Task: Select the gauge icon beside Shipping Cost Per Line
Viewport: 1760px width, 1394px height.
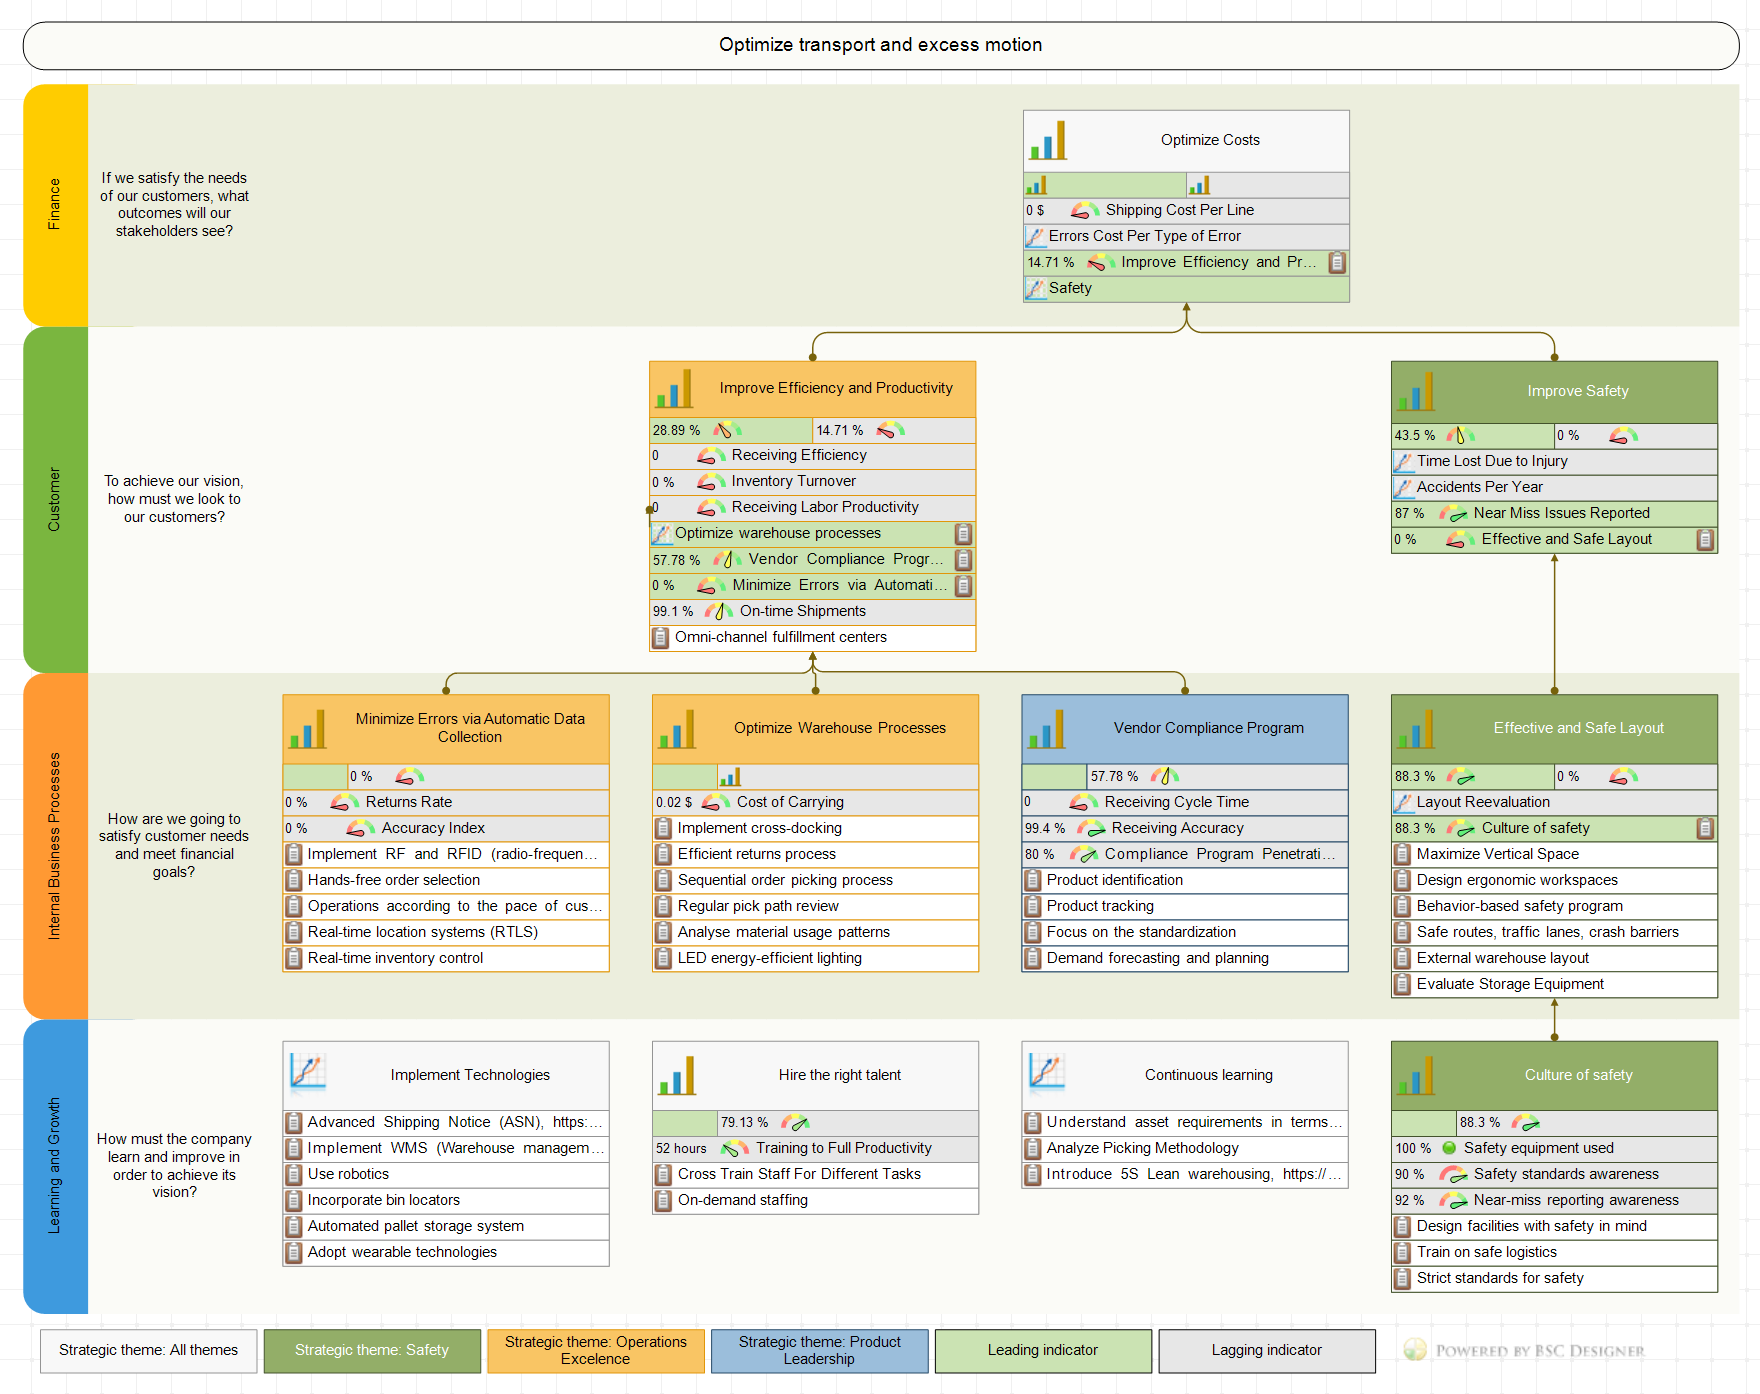Action: tap(1083, 210)
